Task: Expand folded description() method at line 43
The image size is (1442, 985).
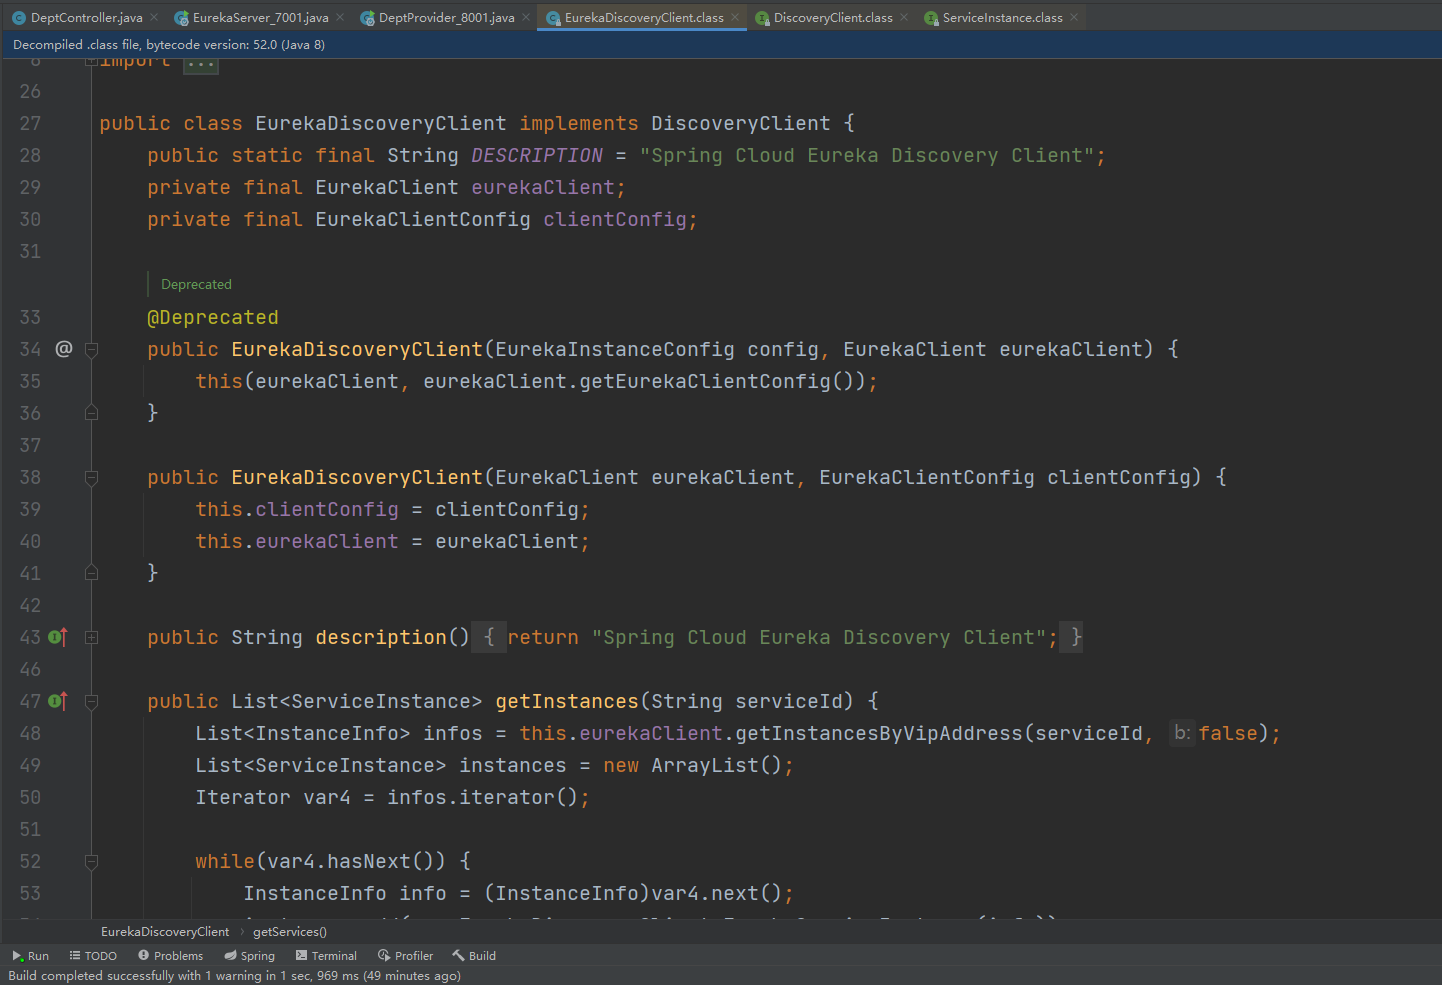Action: tap(91, 637)
